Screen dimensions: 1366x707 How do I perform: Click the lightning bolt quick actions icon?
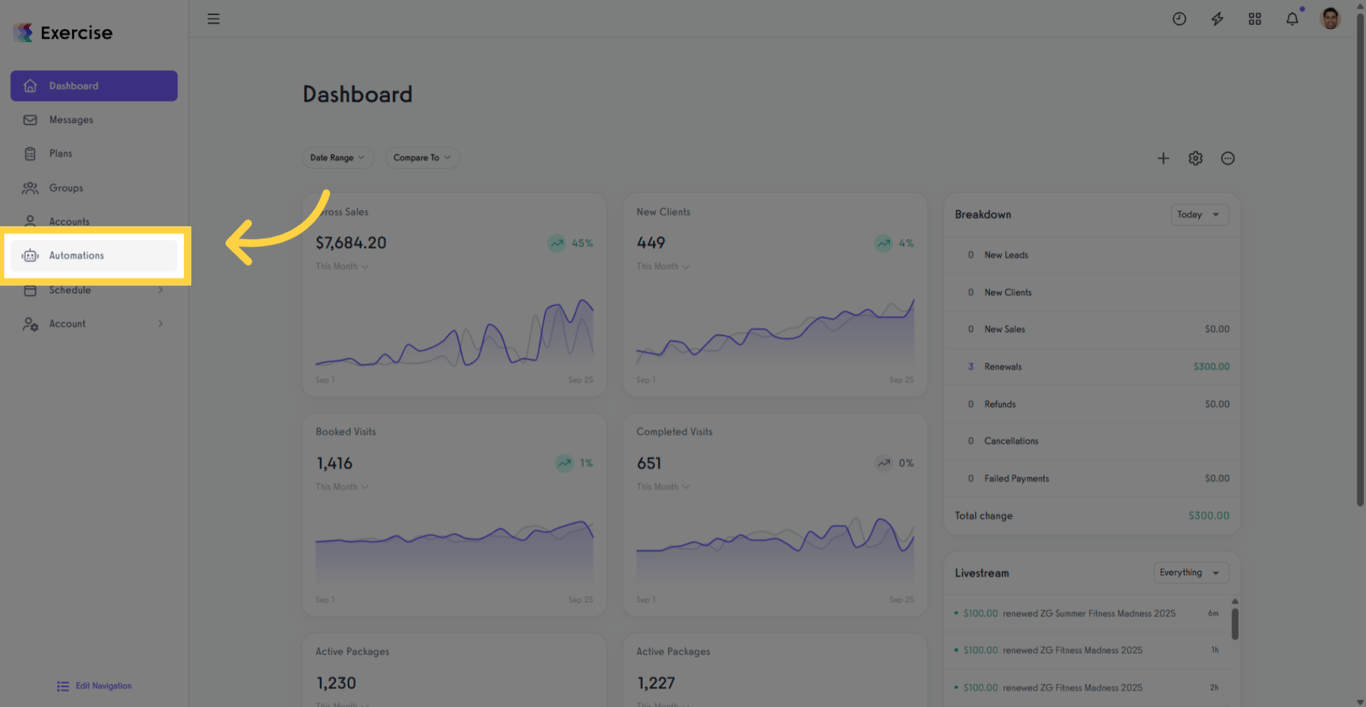(x=1217, y=19)
